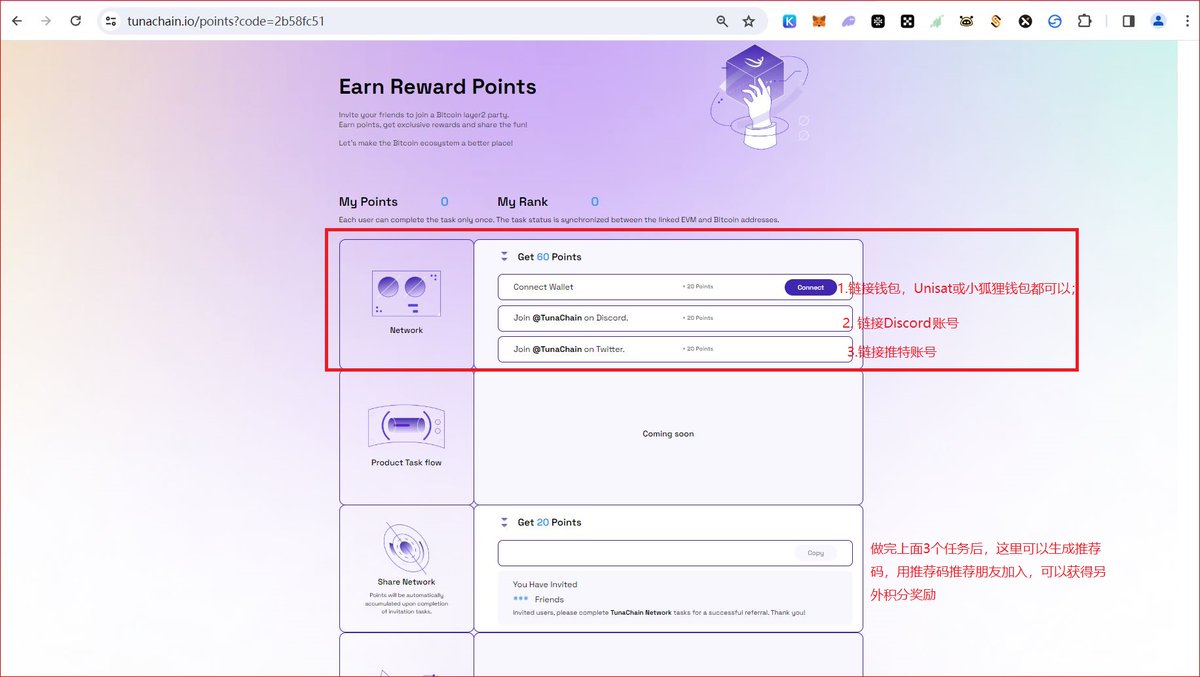This screenshot has width=1200, height=677.
Task: Open the browser zoom magnifier icon
Action: point(722,21)
